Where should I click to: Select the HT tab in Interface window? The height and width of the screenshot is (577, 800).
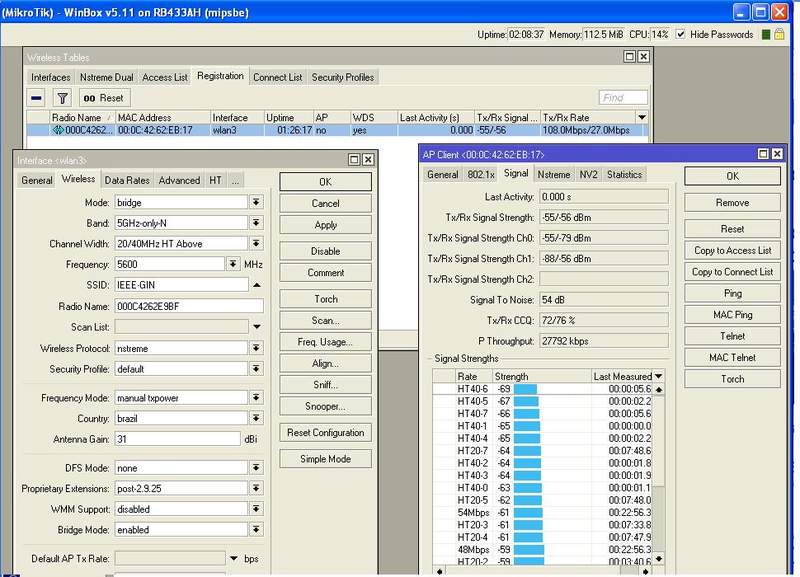coord(215,180)
